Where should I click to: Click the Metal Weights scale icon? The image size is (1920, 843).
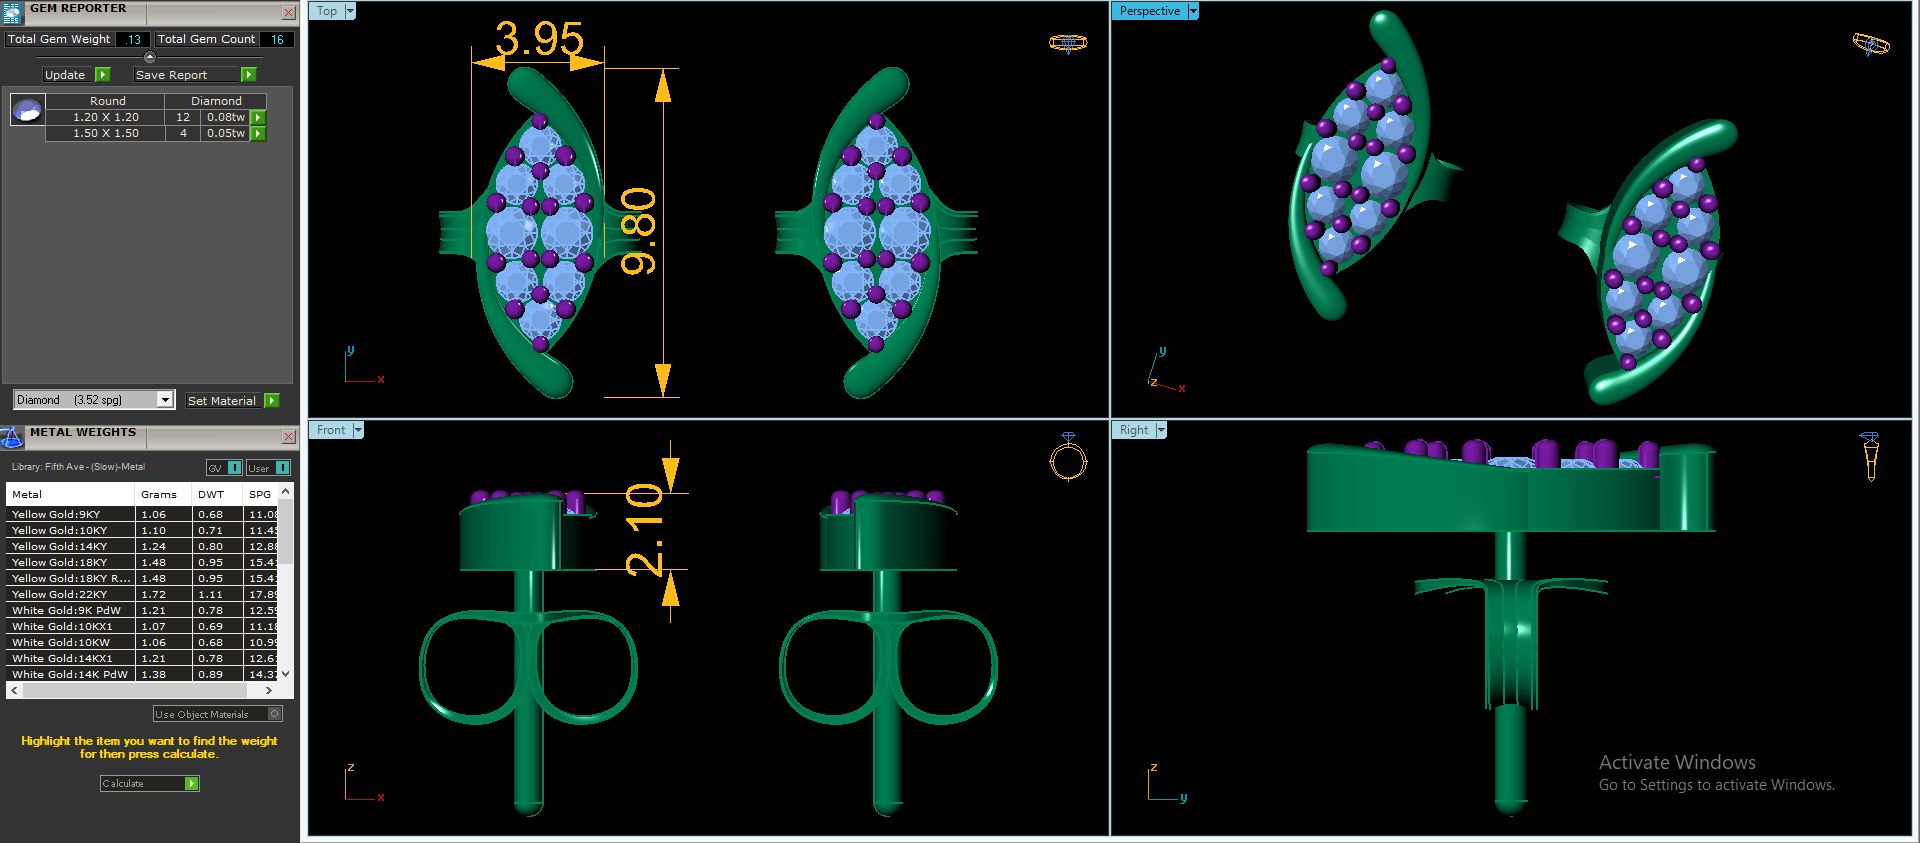coord(11,437)
